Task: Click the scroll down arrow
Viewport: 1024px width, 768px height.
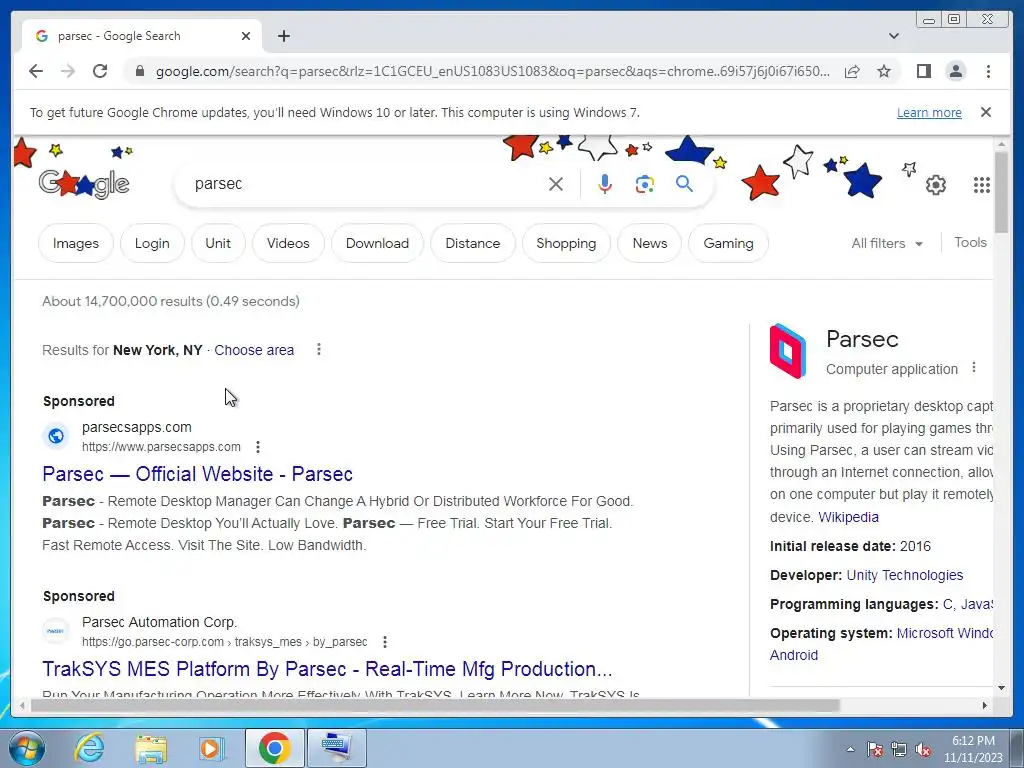Action: coord(1001,688)
